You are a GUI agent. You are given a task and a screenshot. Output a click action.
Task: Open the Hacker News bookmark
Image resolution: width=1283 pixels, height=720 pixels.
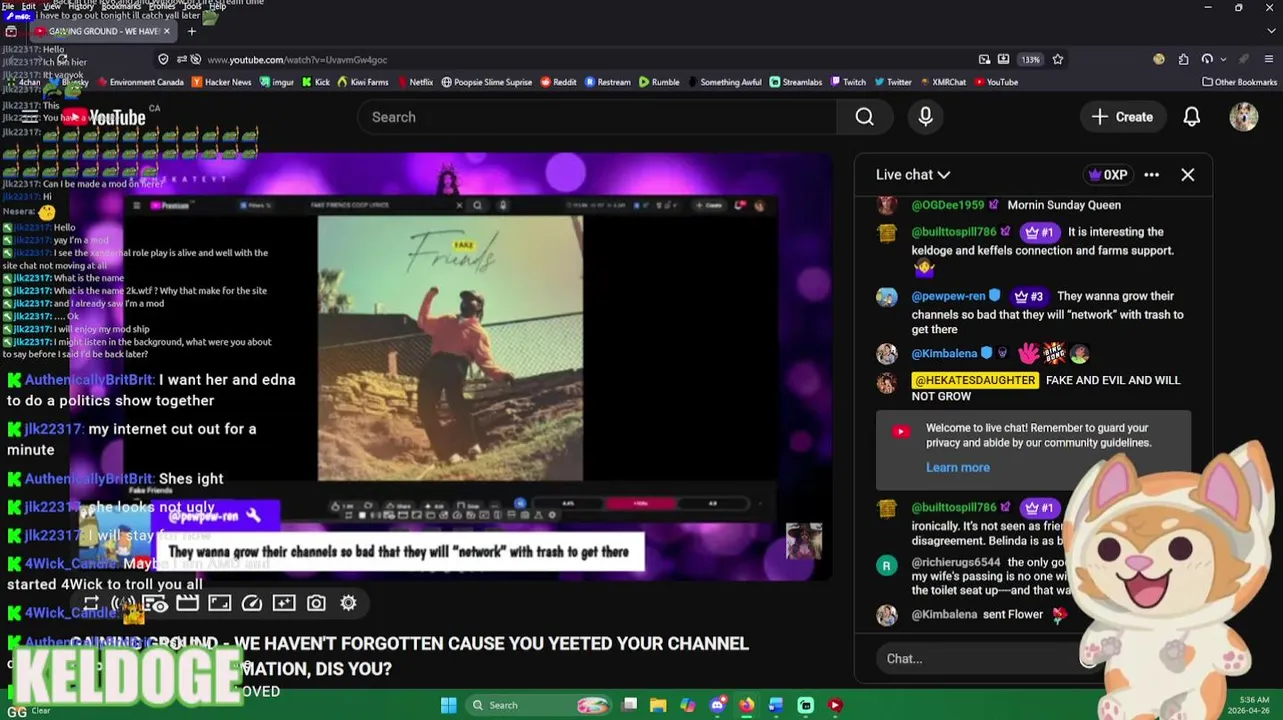point(221,82)
